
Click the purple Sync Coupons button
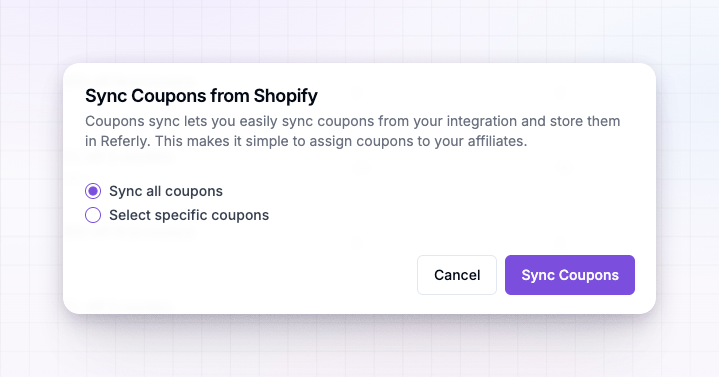pos(570,275)
